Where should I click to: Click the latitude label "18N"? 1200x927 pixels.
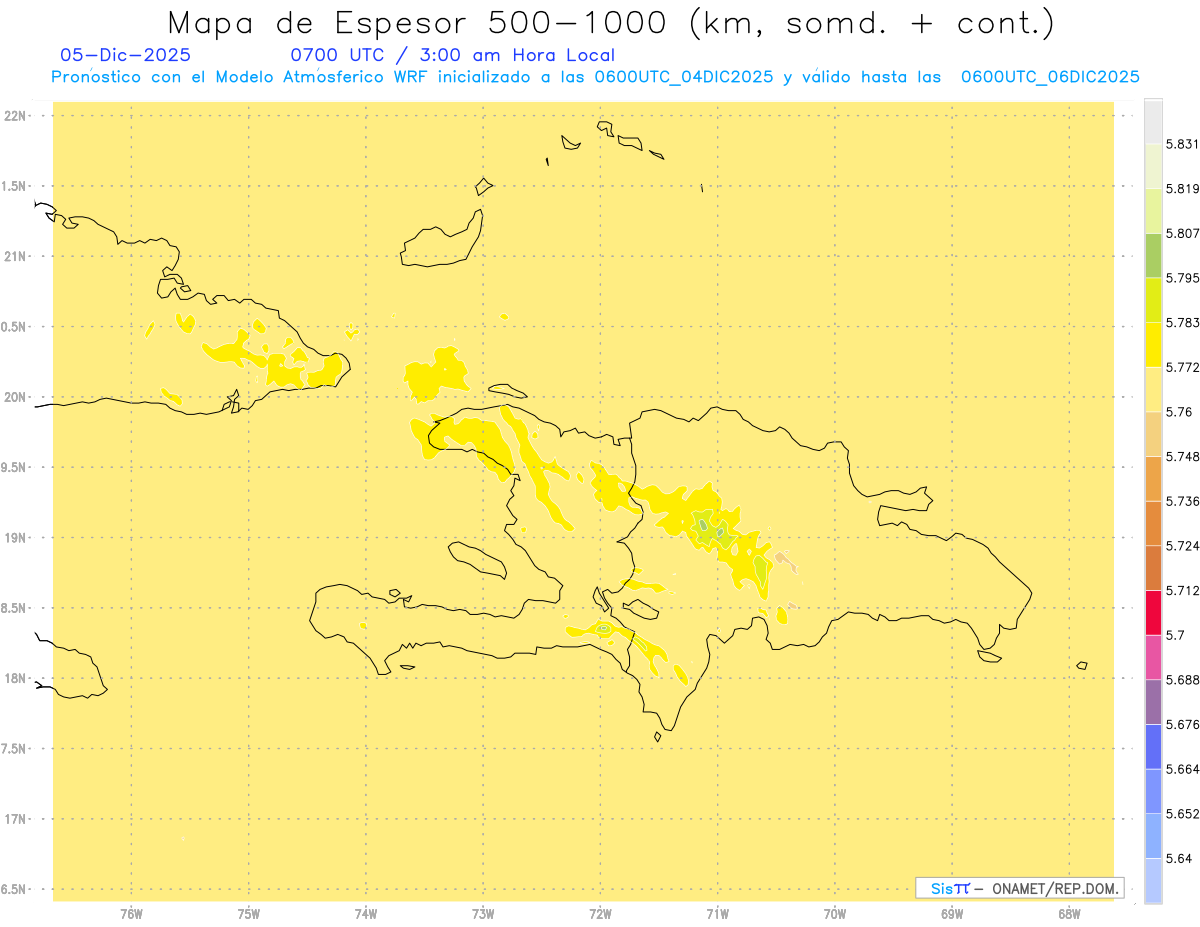pyautogui.click(x=14, y=678)
